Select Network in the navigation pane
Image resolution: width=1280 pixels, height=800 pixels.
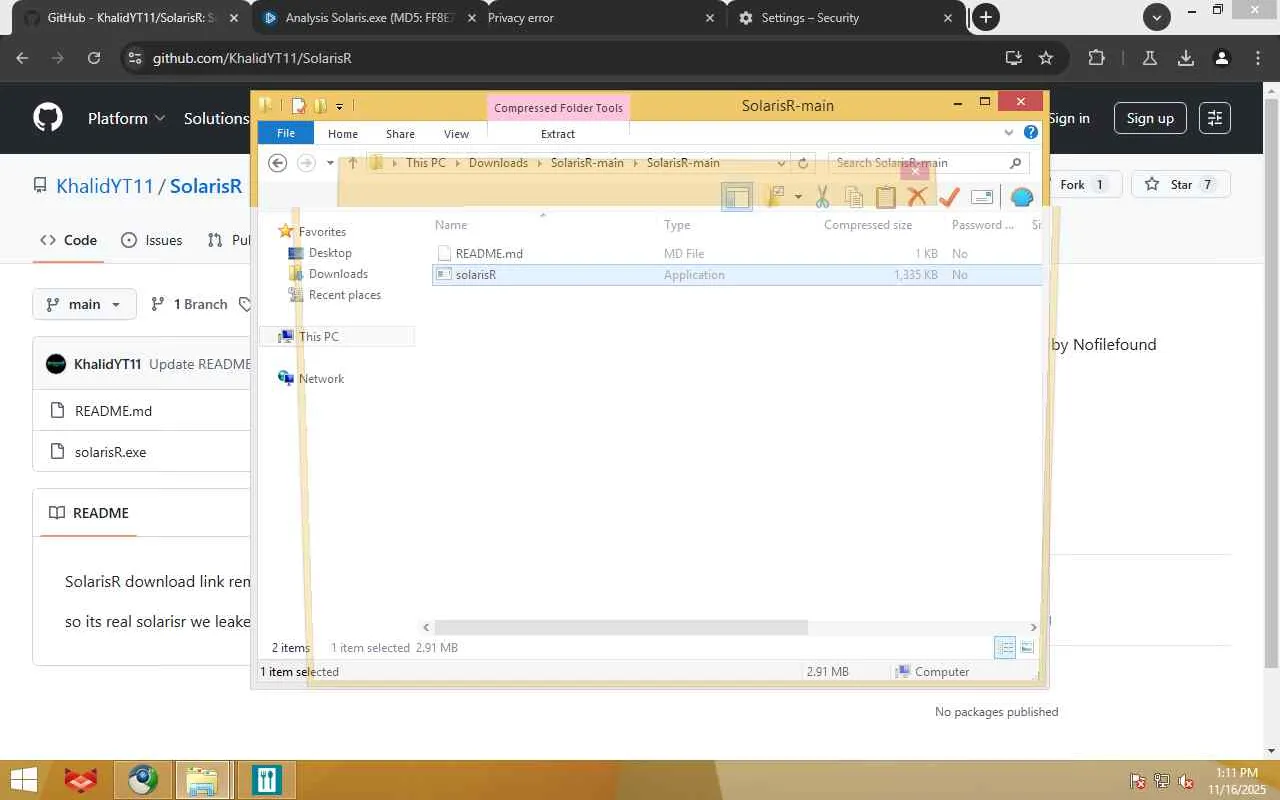[321, 379]
